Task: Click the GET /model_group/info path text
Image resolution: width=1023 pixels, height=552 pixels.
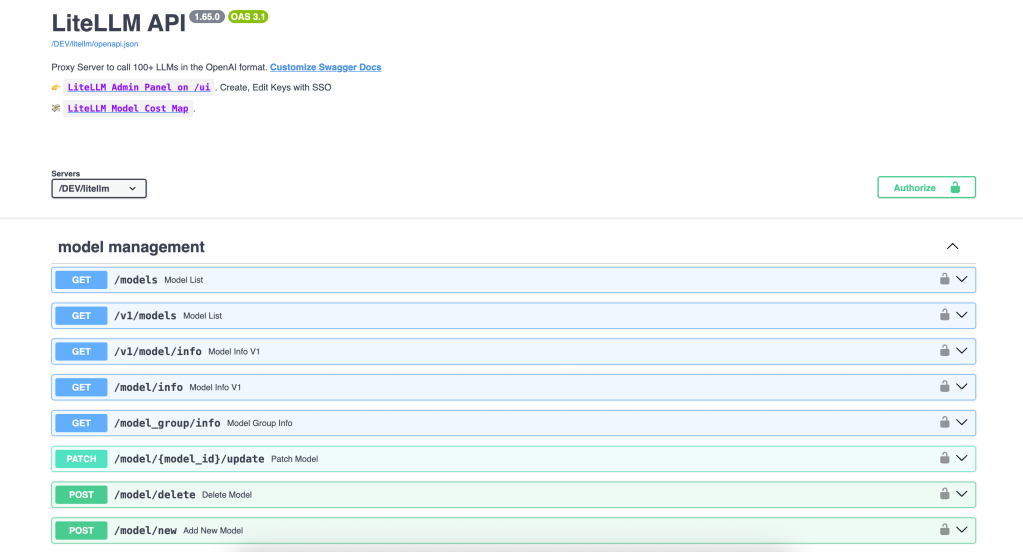Action: tap(167, 423)
